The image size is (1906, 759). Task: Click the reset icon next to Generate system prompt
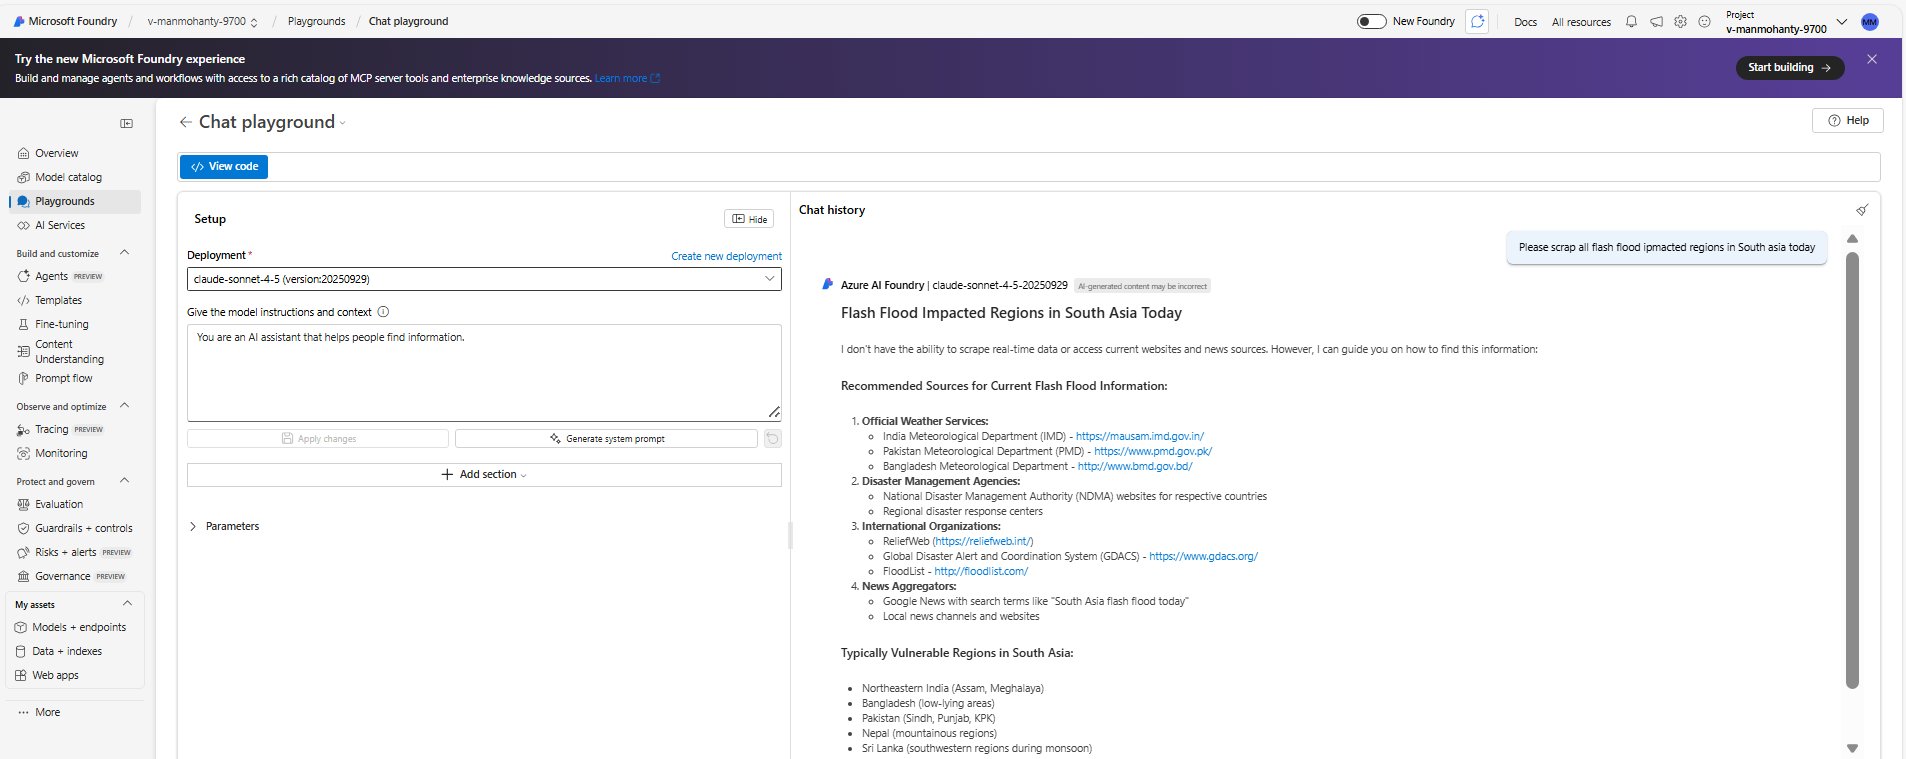(x=772, y=439)
